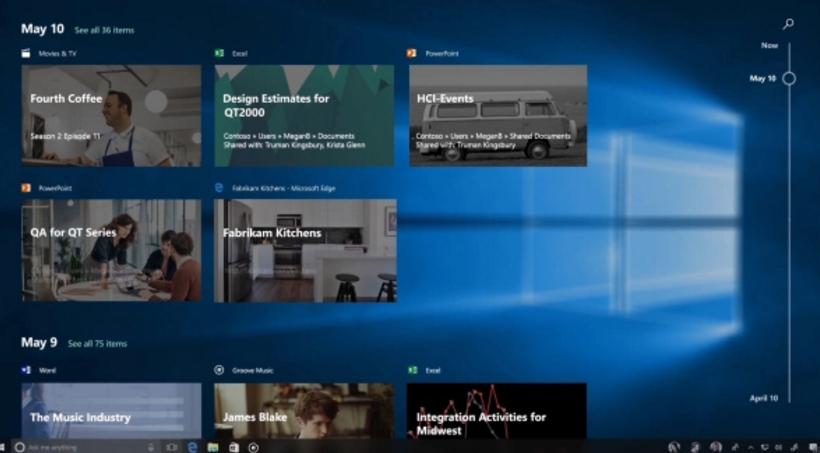
Task: Click the PowerPoint icon above QA for QT Series
Action: (26, 188)
